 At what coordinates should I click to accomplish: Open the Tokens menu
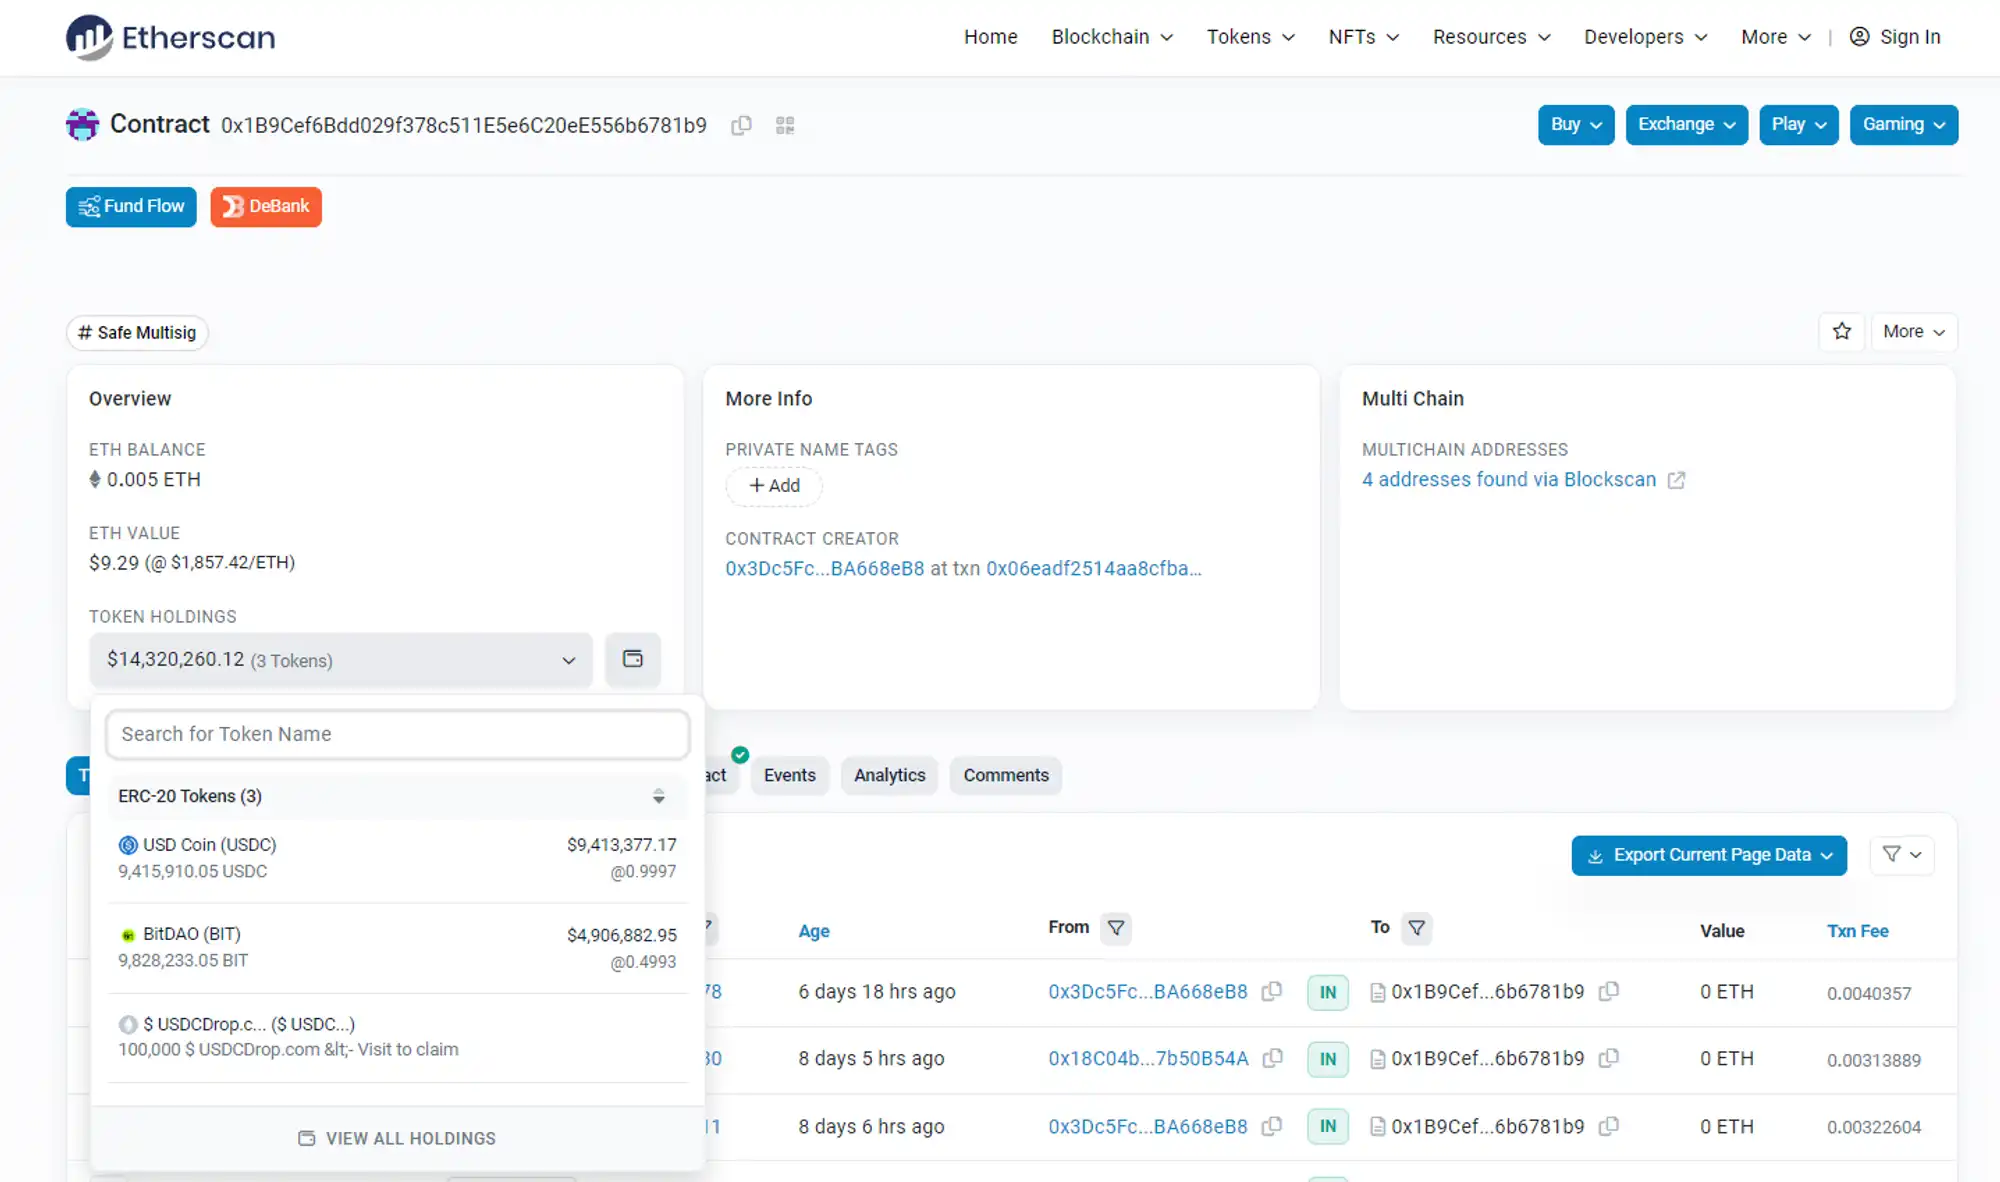tap(1250, 37)
